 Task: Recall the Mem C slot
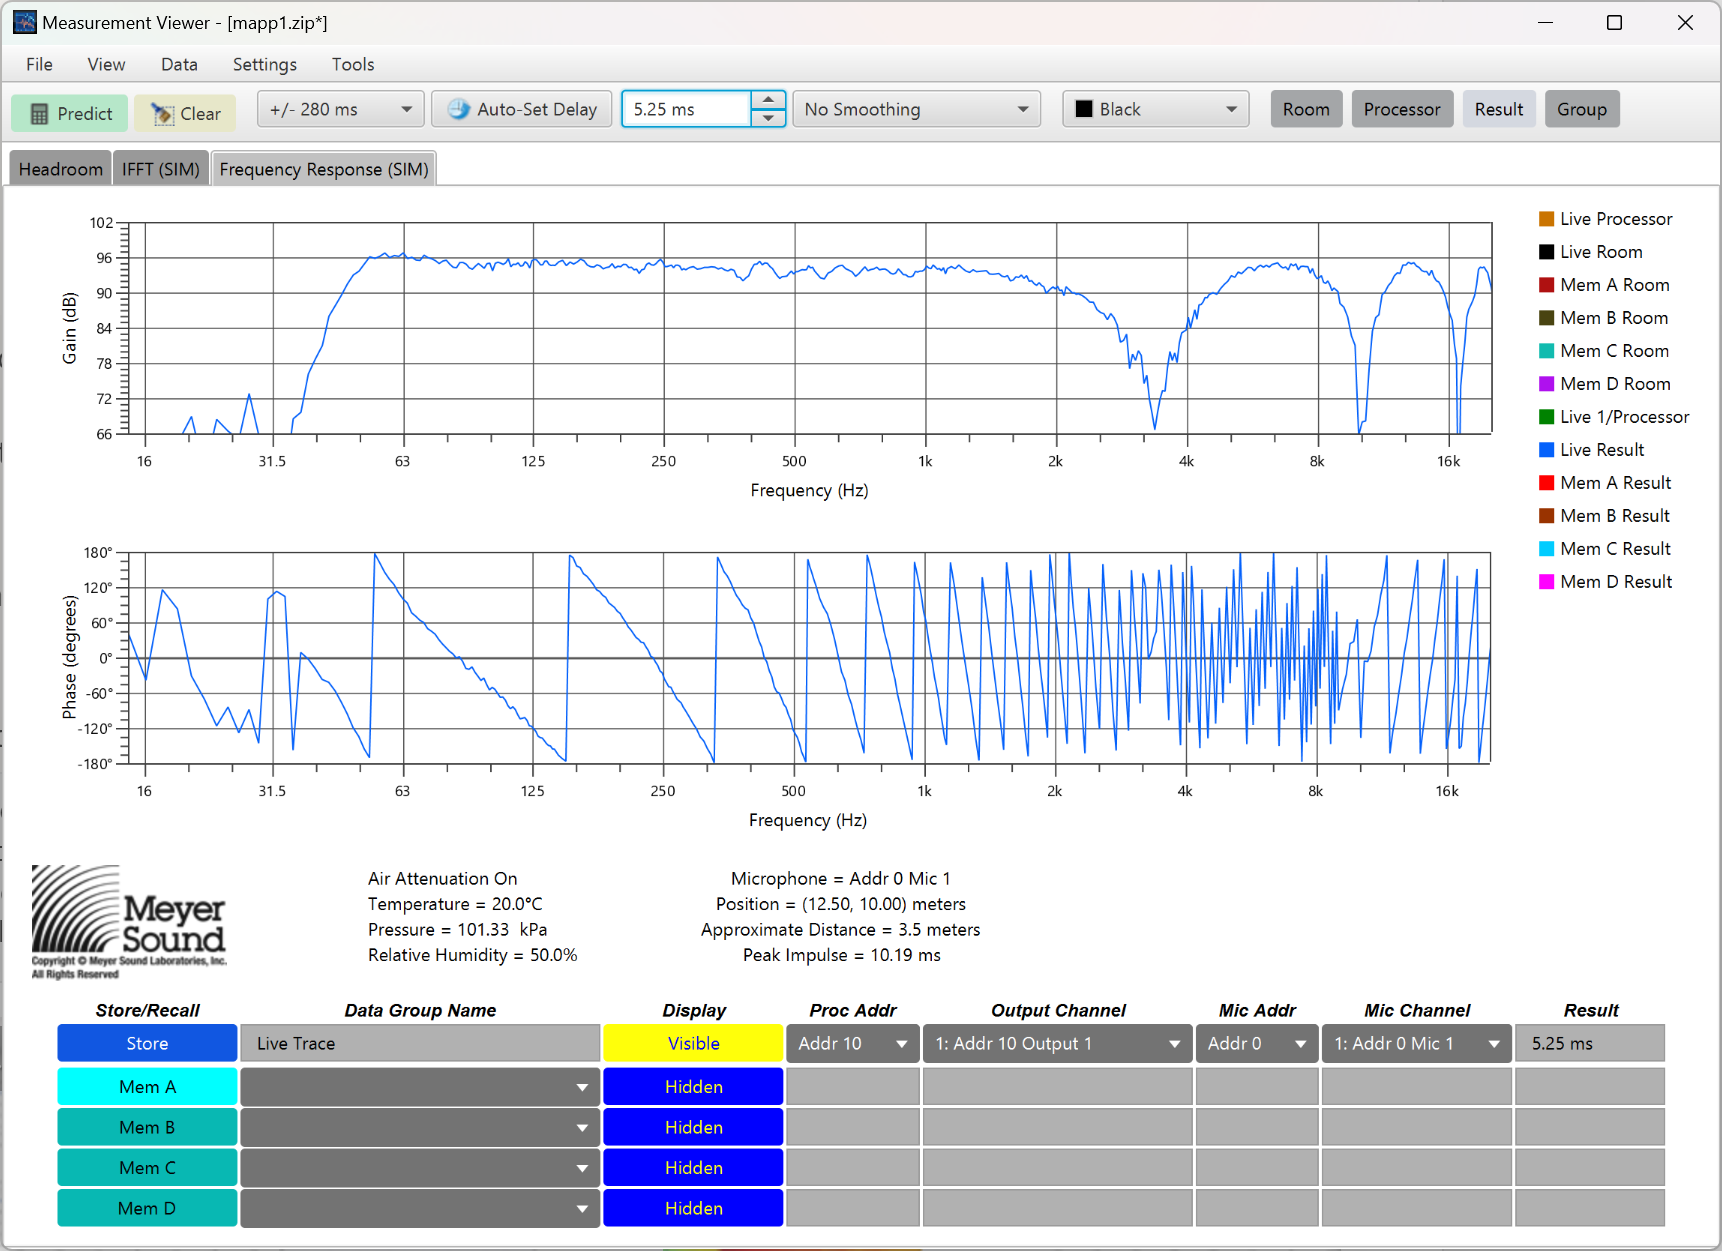point(147,1168)
